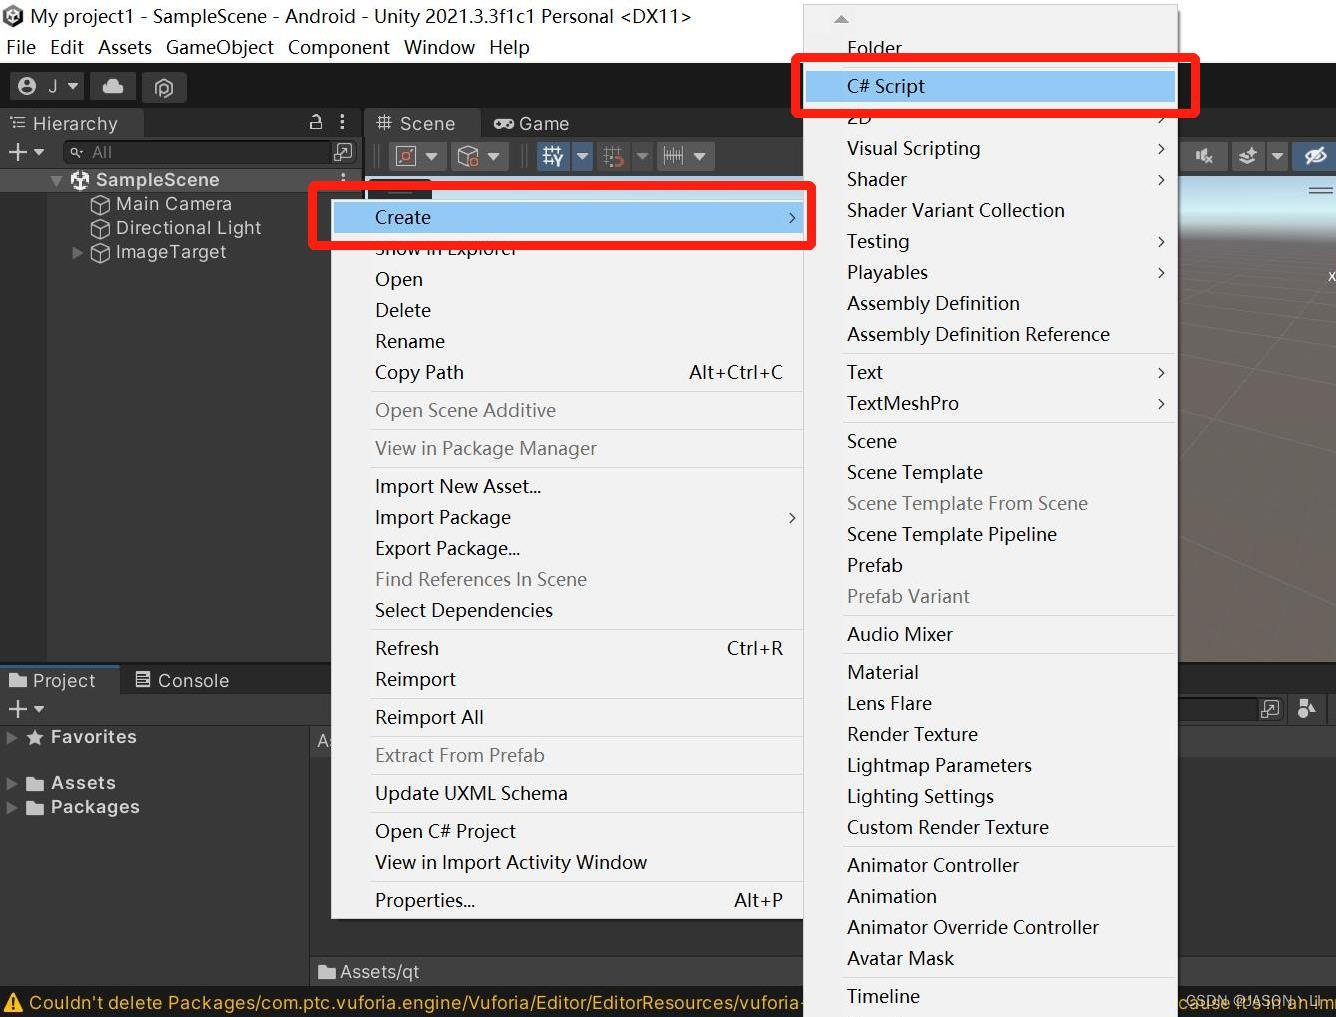
Task: Open the Unity Cloud services icon
Action: click(x=112, y=86)
